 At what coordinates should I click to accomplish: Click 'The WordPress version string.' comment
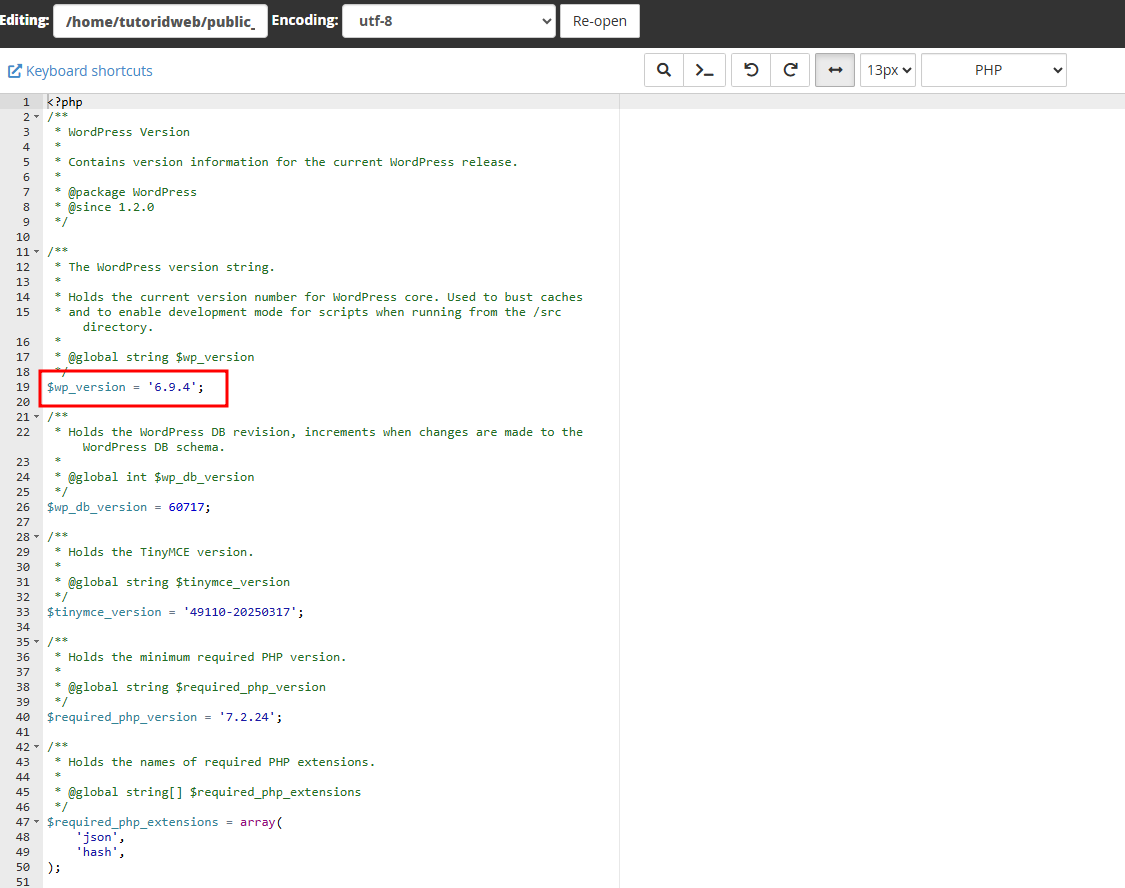coord(171,267)
